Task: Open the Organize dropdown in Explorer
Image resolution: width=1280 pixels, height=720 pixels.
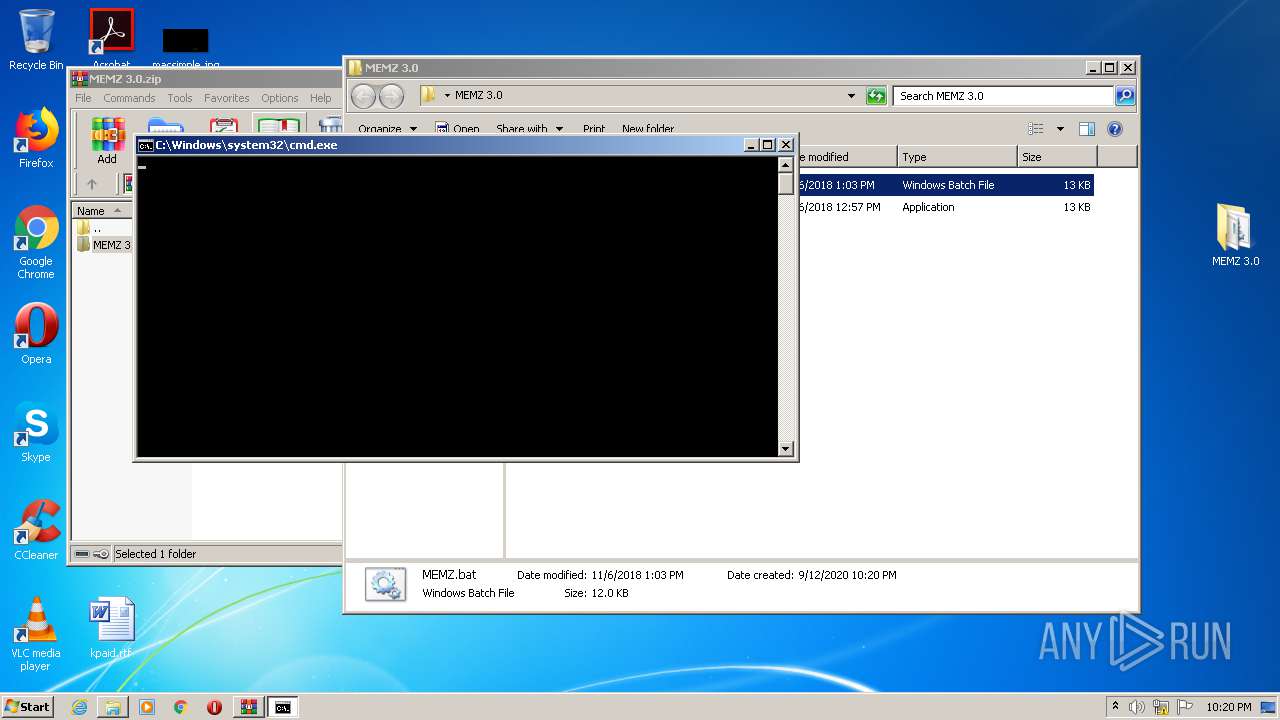Action: click(x=387, y=129)
